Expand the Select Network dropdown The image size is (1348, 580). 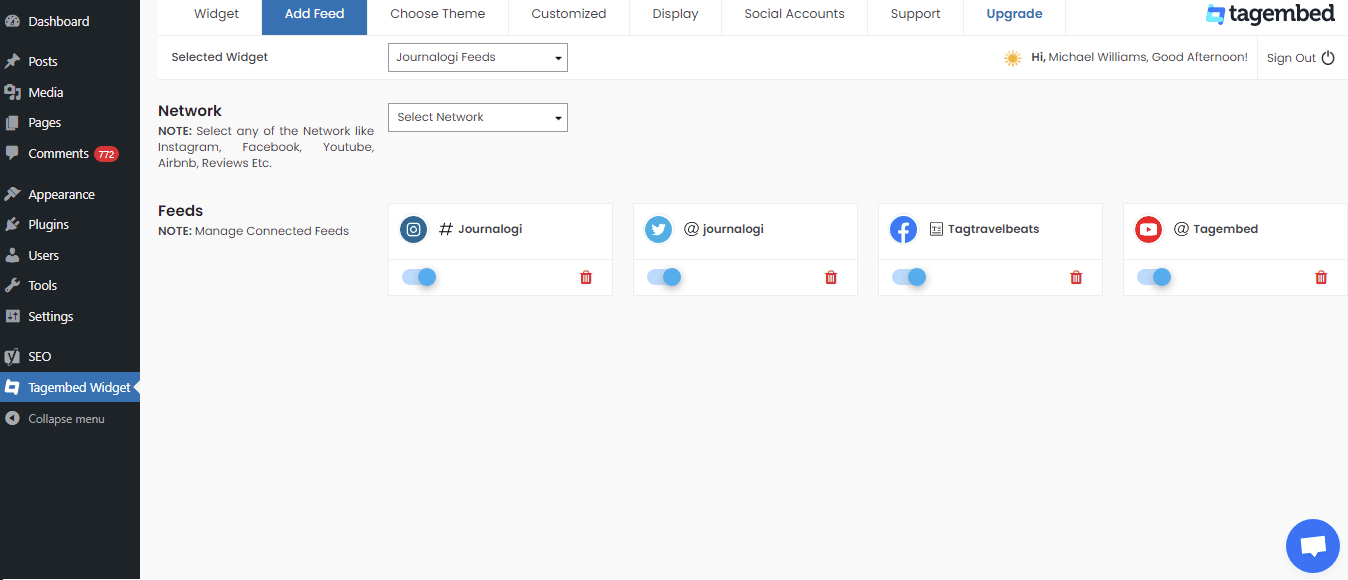478,118
